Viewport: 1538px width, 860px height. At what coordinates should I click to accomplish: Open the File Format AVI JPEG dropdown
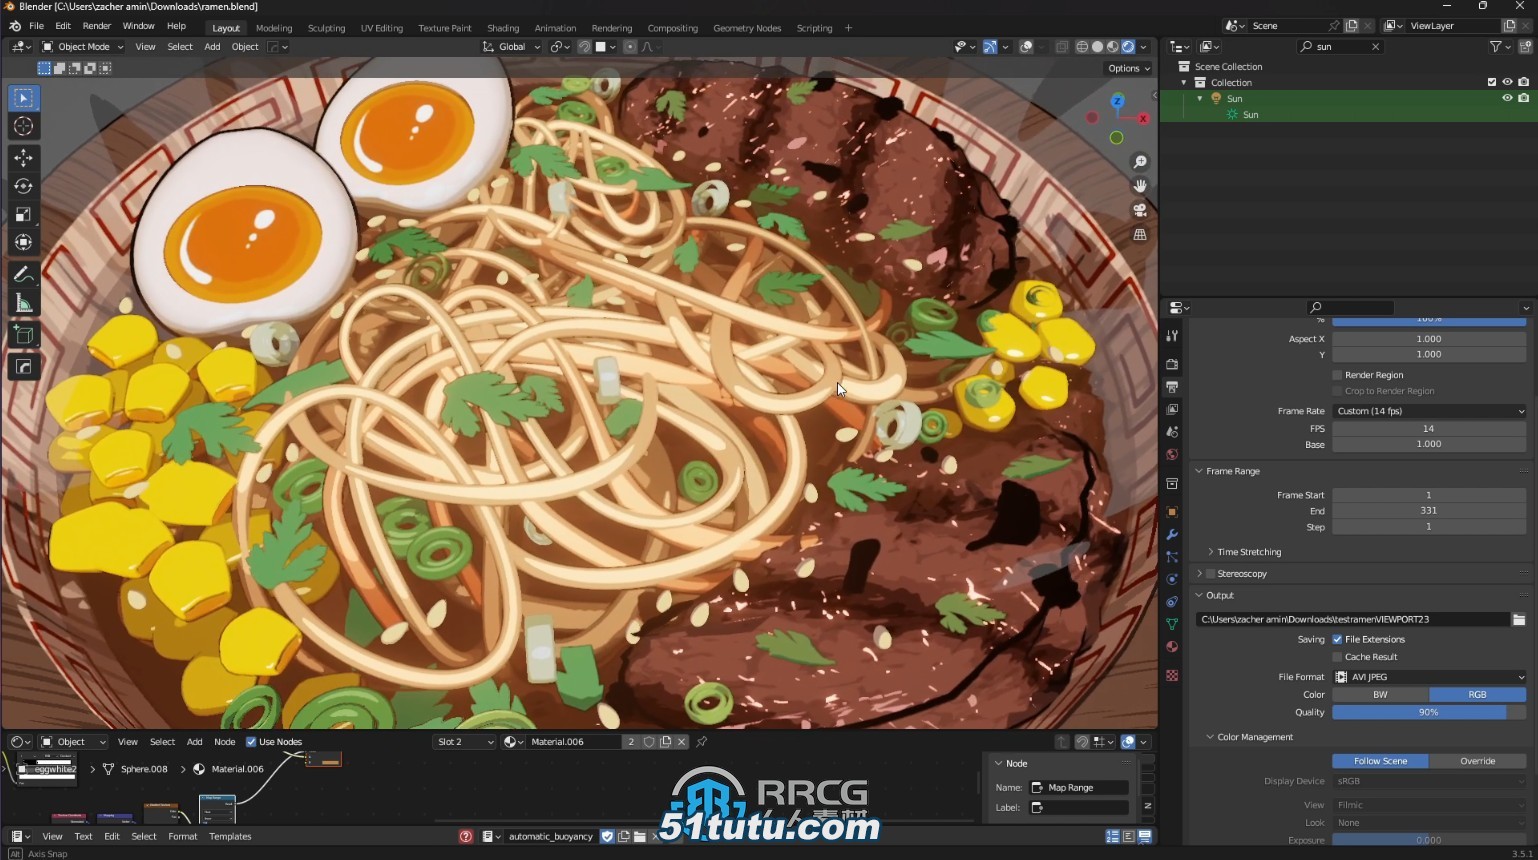pyautogui.click(x=1429, y=677)
